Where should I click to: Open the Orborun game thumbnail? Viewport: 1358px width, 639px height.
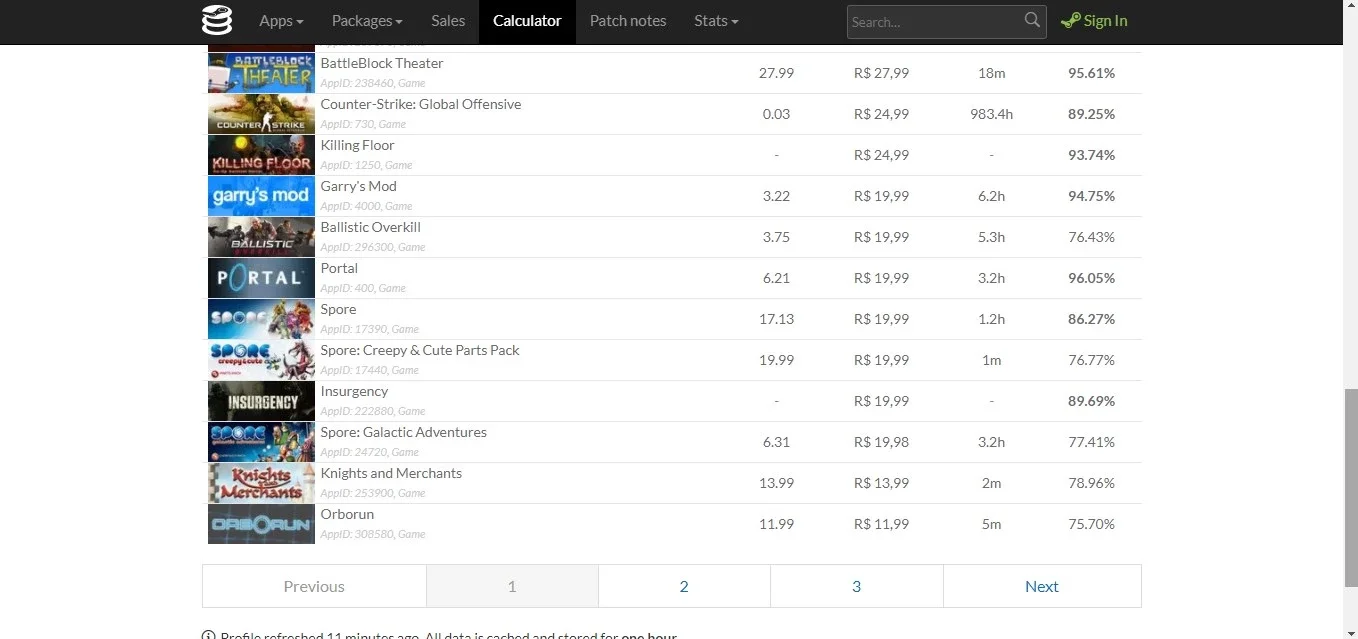[x=261, y=524]
